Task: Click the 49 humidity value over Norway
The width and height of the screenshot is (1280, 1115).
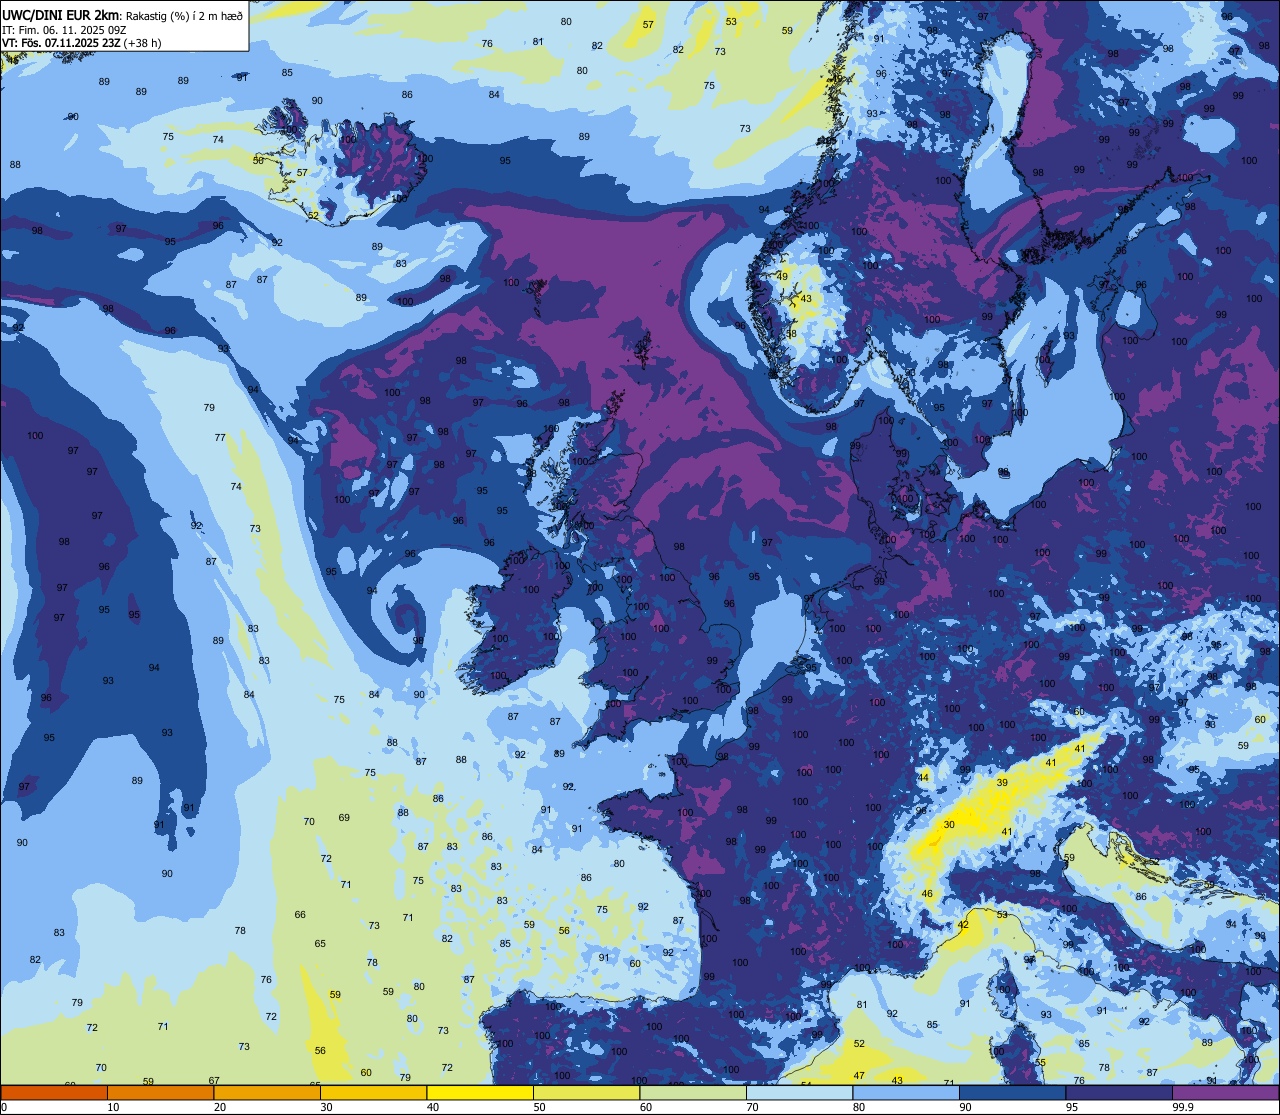Action: point(782,277)
